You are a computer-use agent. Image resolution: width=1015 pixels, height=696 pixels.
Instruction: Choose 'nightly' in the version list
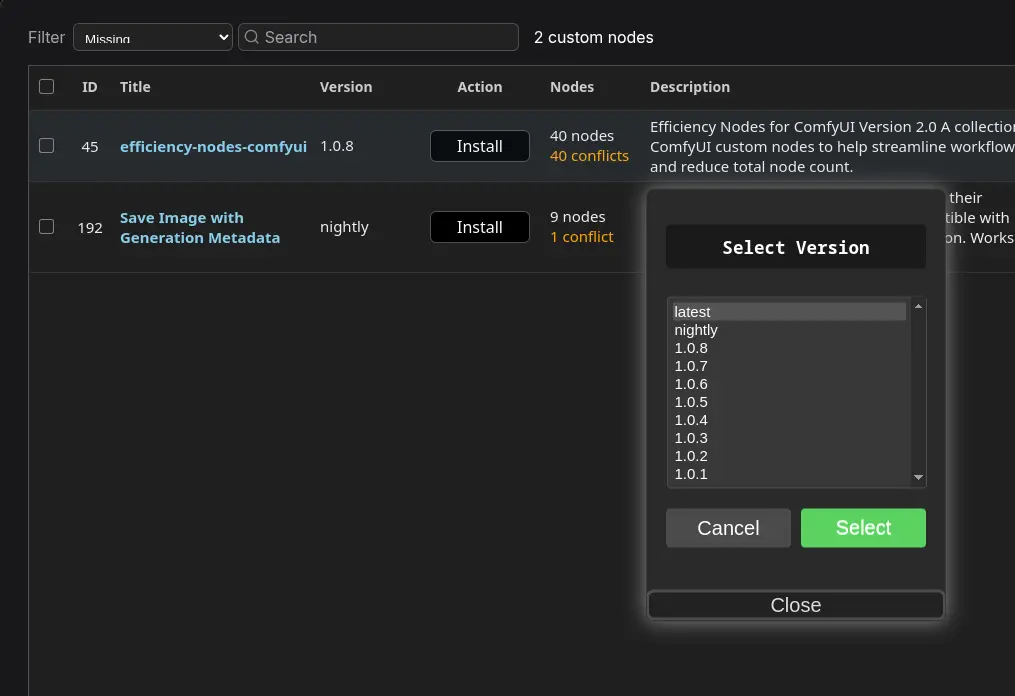coord(788,330)
